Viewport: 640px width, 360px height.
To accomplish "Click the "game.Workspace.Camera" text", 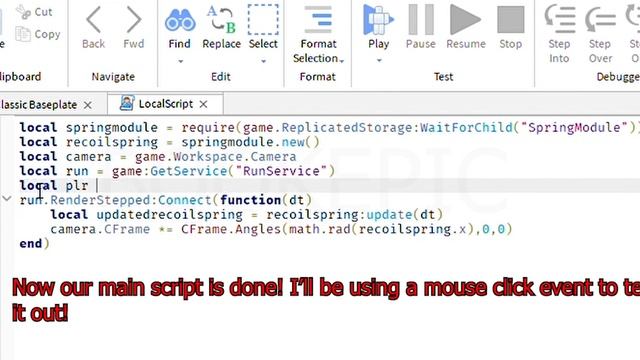I will [x=216, y=157].
